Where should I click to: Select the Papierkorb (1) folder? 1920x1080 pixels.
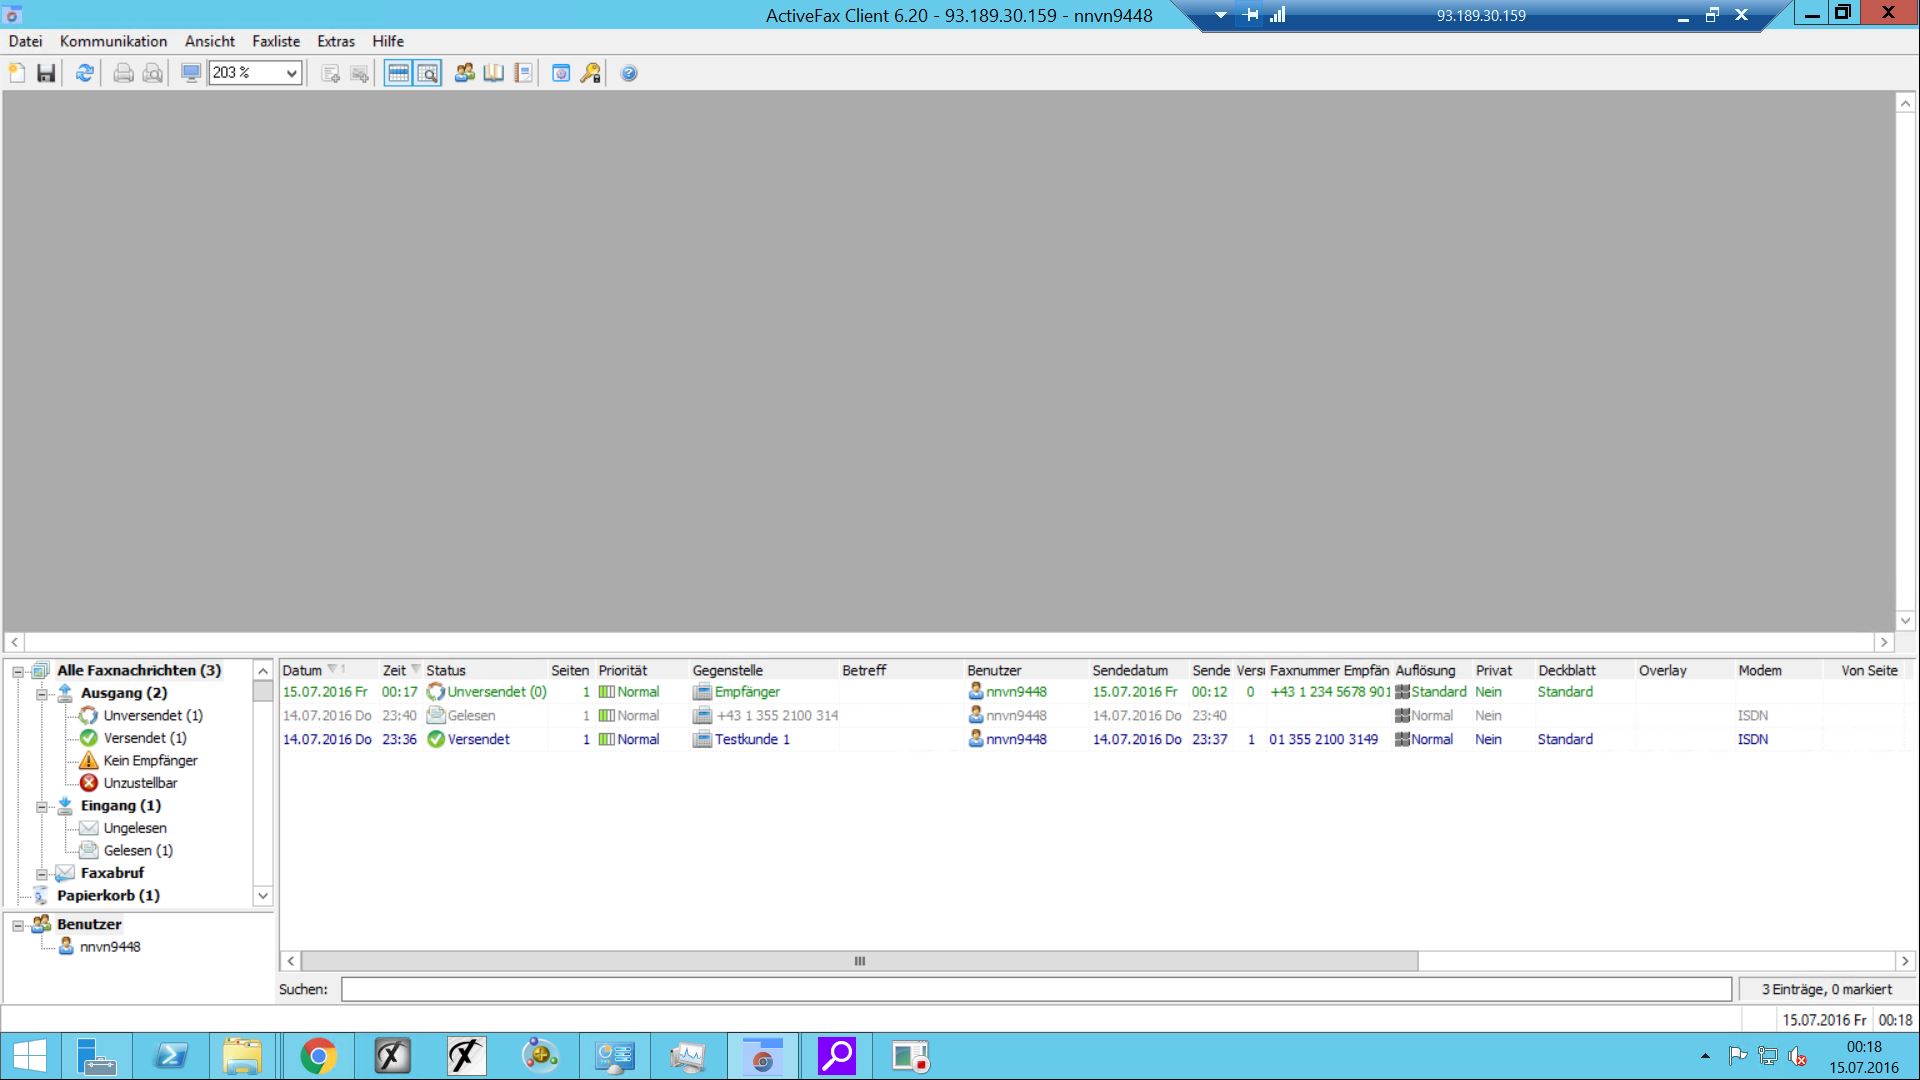(107, 895)
